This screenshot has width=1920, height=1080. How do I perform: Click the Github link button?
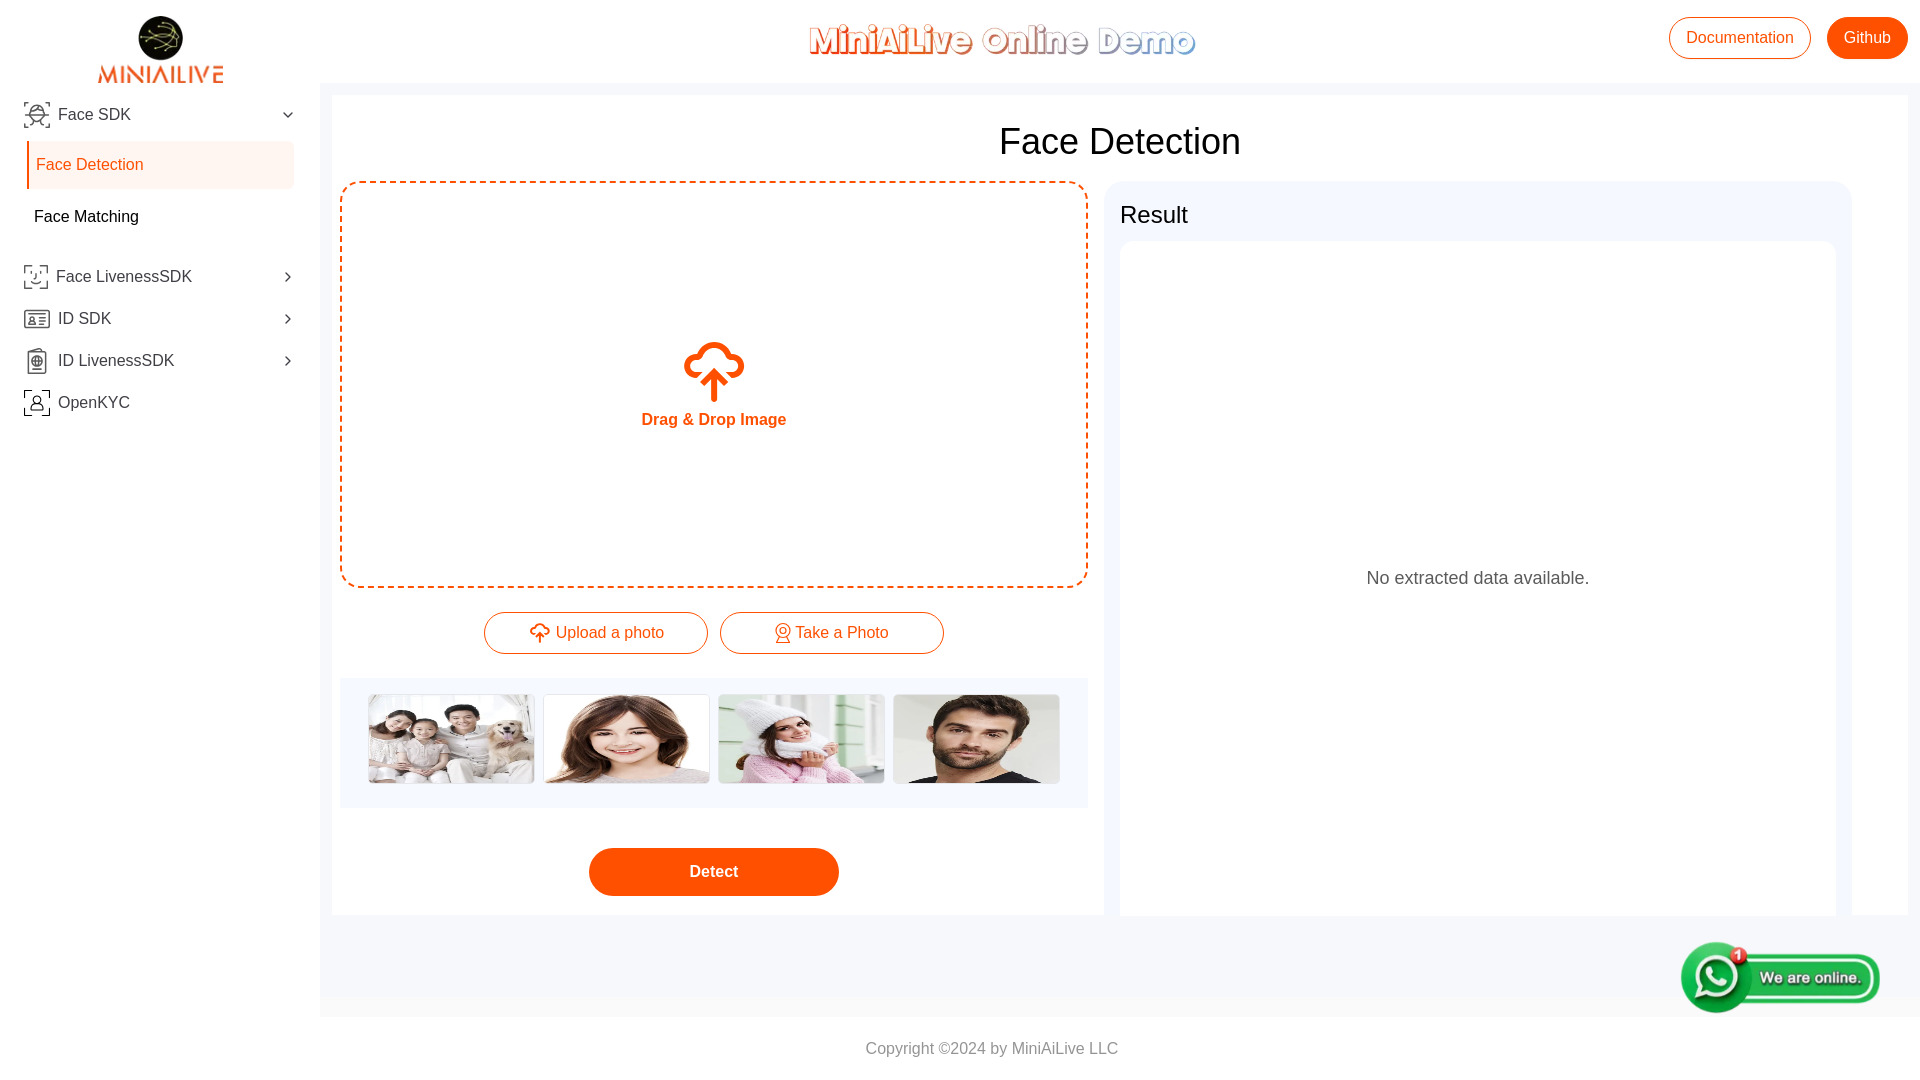point(1866,38)
